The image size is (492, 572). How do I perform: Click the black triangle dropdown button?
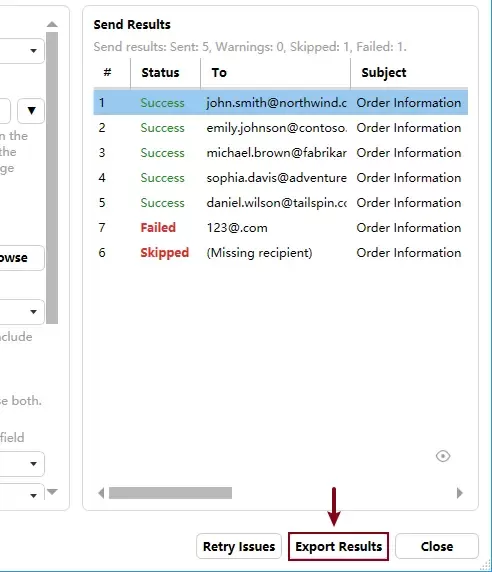click(31, 111)
